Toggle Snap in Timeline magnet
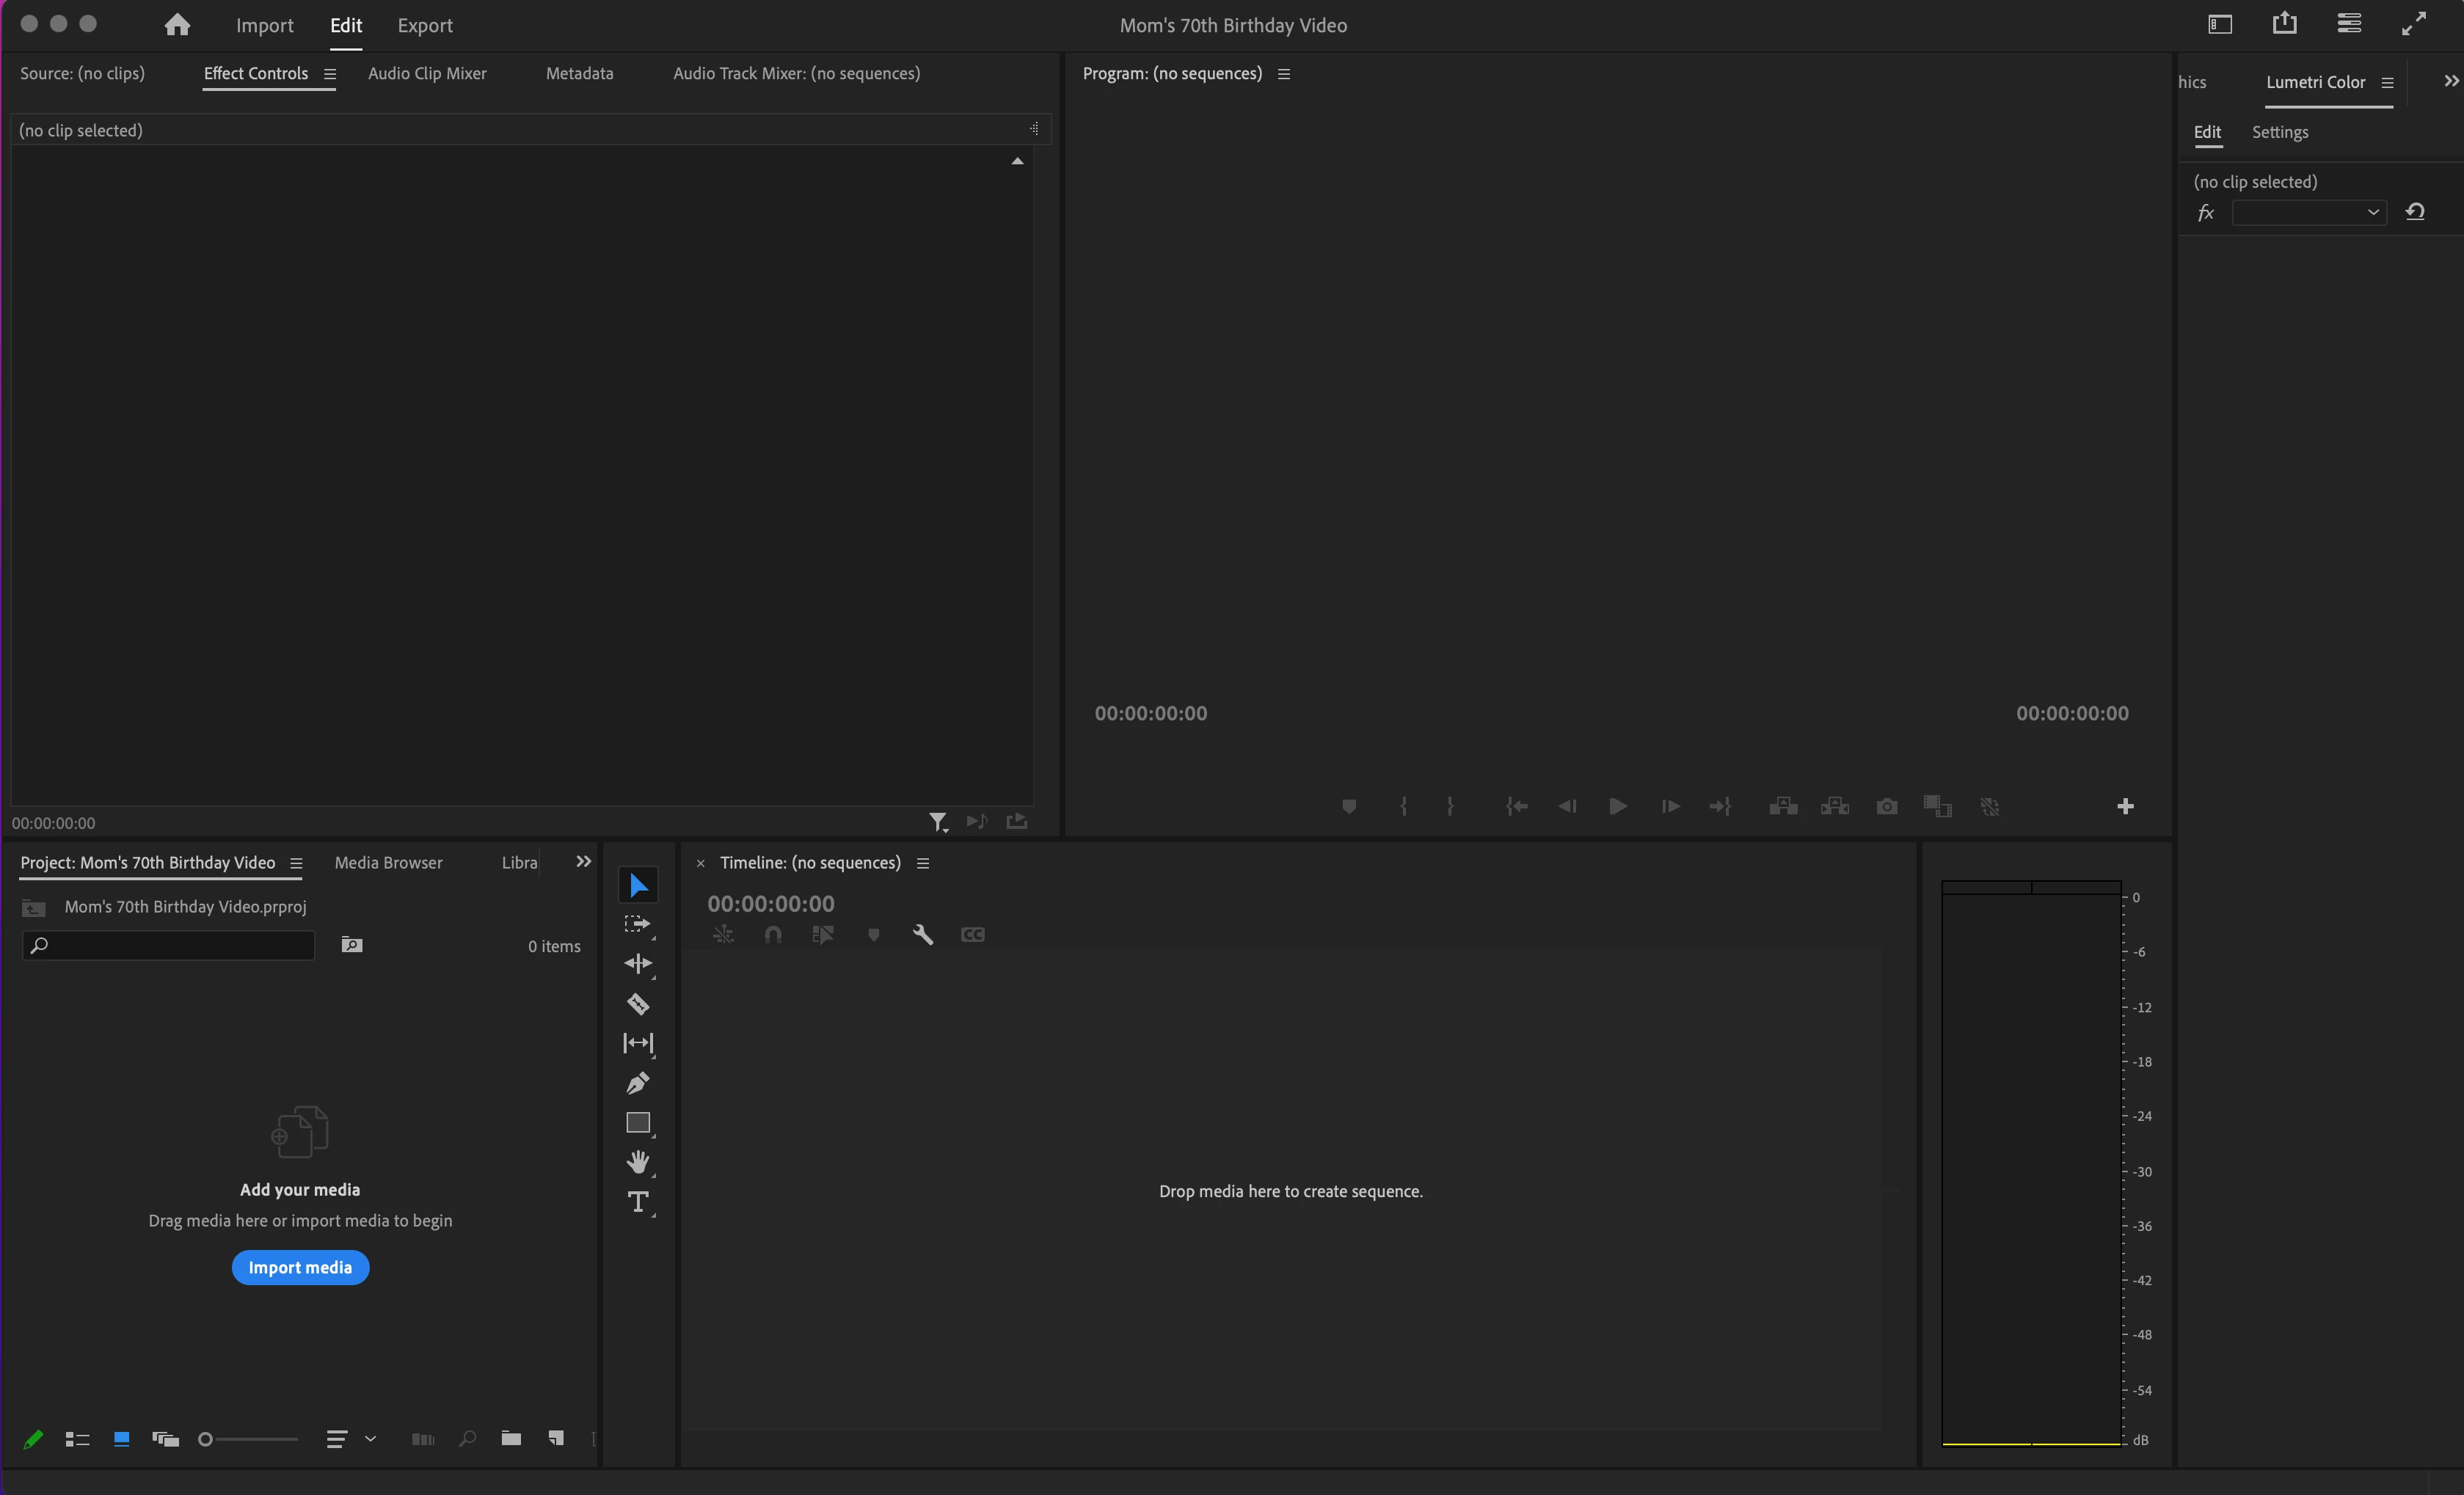 [x=773, y=934]
